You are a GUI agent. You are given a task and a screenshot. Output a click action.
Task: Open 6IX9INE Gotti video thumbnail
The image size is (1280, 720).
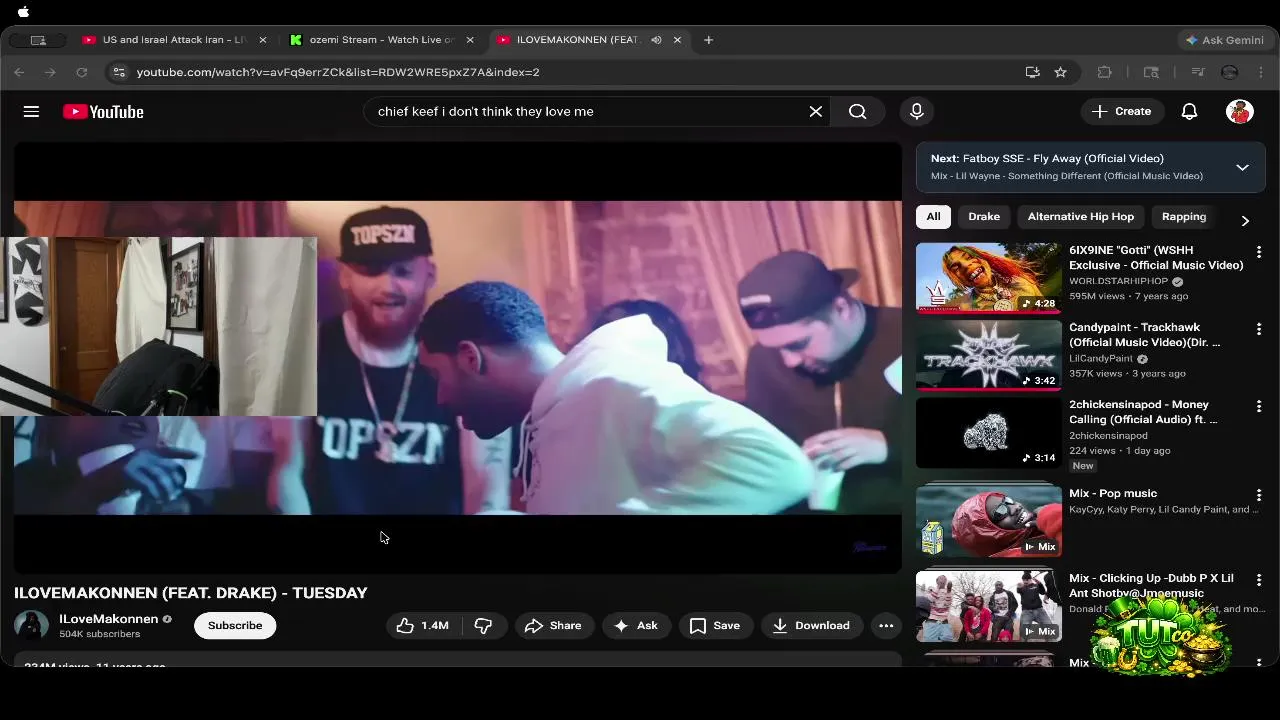[989, 278]
